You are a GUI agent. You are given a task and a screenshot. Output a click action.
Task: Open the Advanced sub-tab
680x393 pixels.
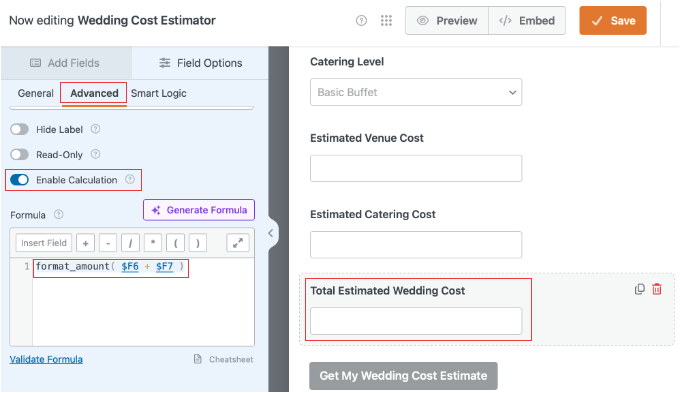(94, 93)
